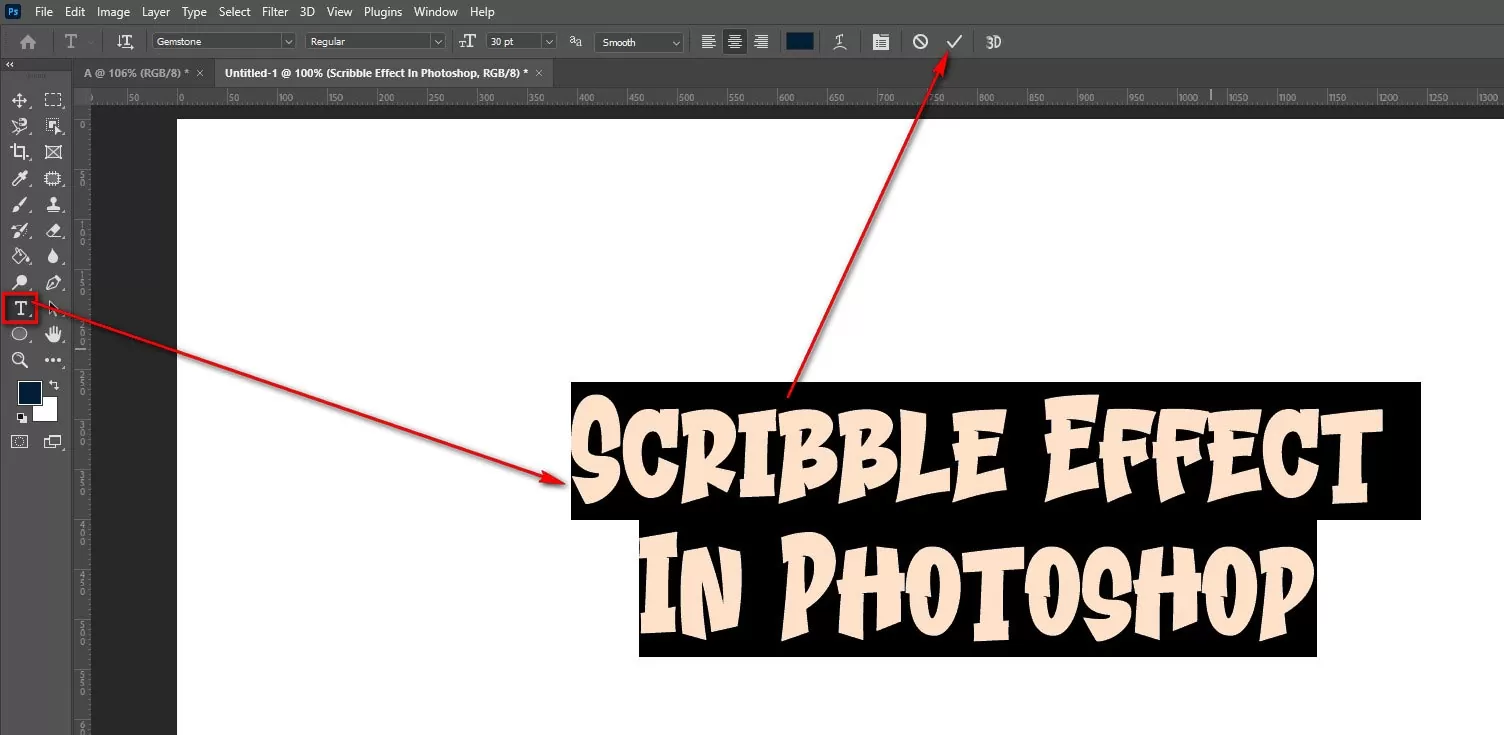Viewport: 1504px width, 735px height.
Task: Open the Help menu
Action: coord(482,12)
